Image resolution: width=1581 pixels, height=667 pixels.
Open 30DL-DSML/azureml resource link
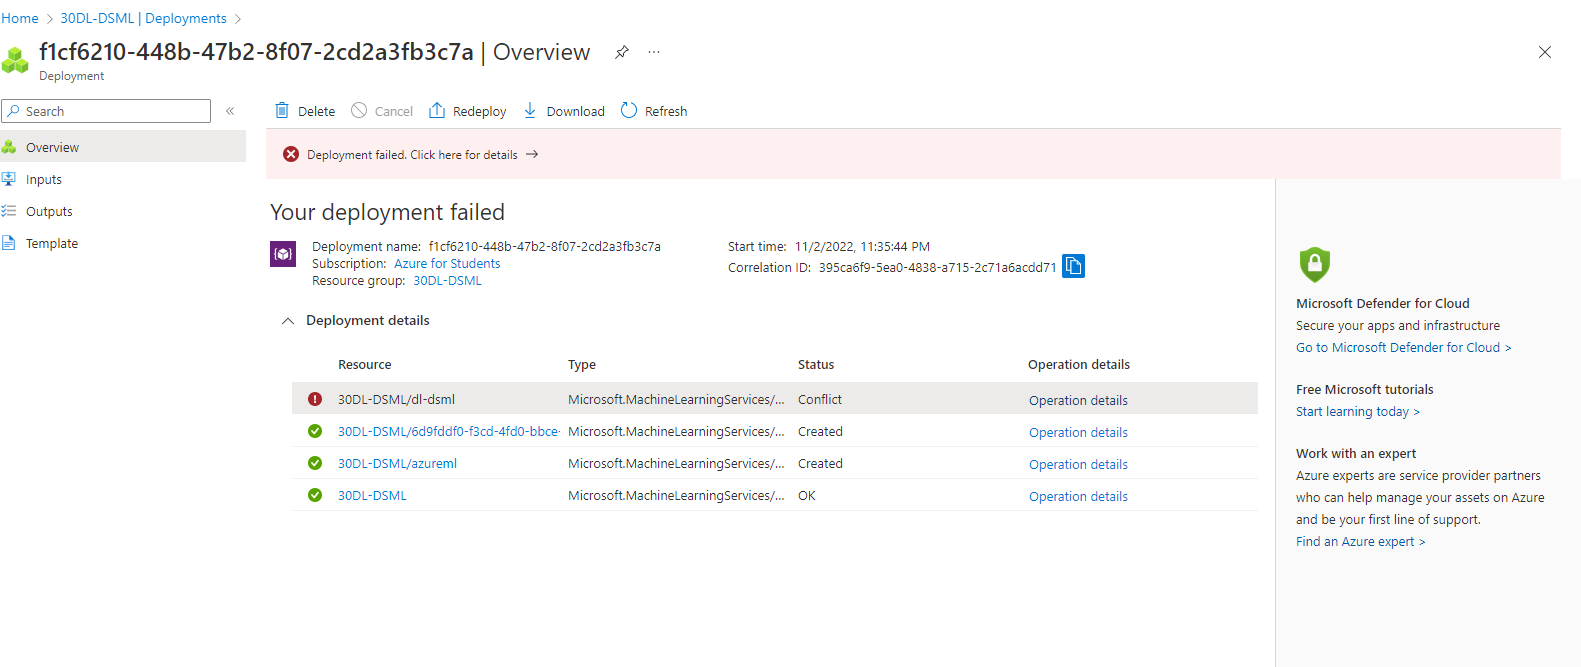click(x=397, y=463)
